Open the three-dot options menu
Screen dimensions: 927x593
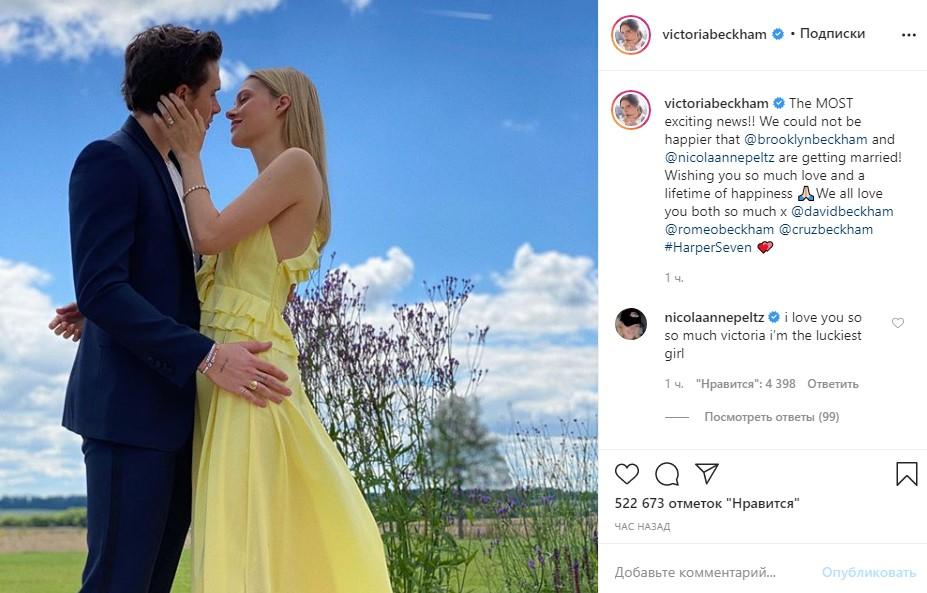(x=909, y=35)
